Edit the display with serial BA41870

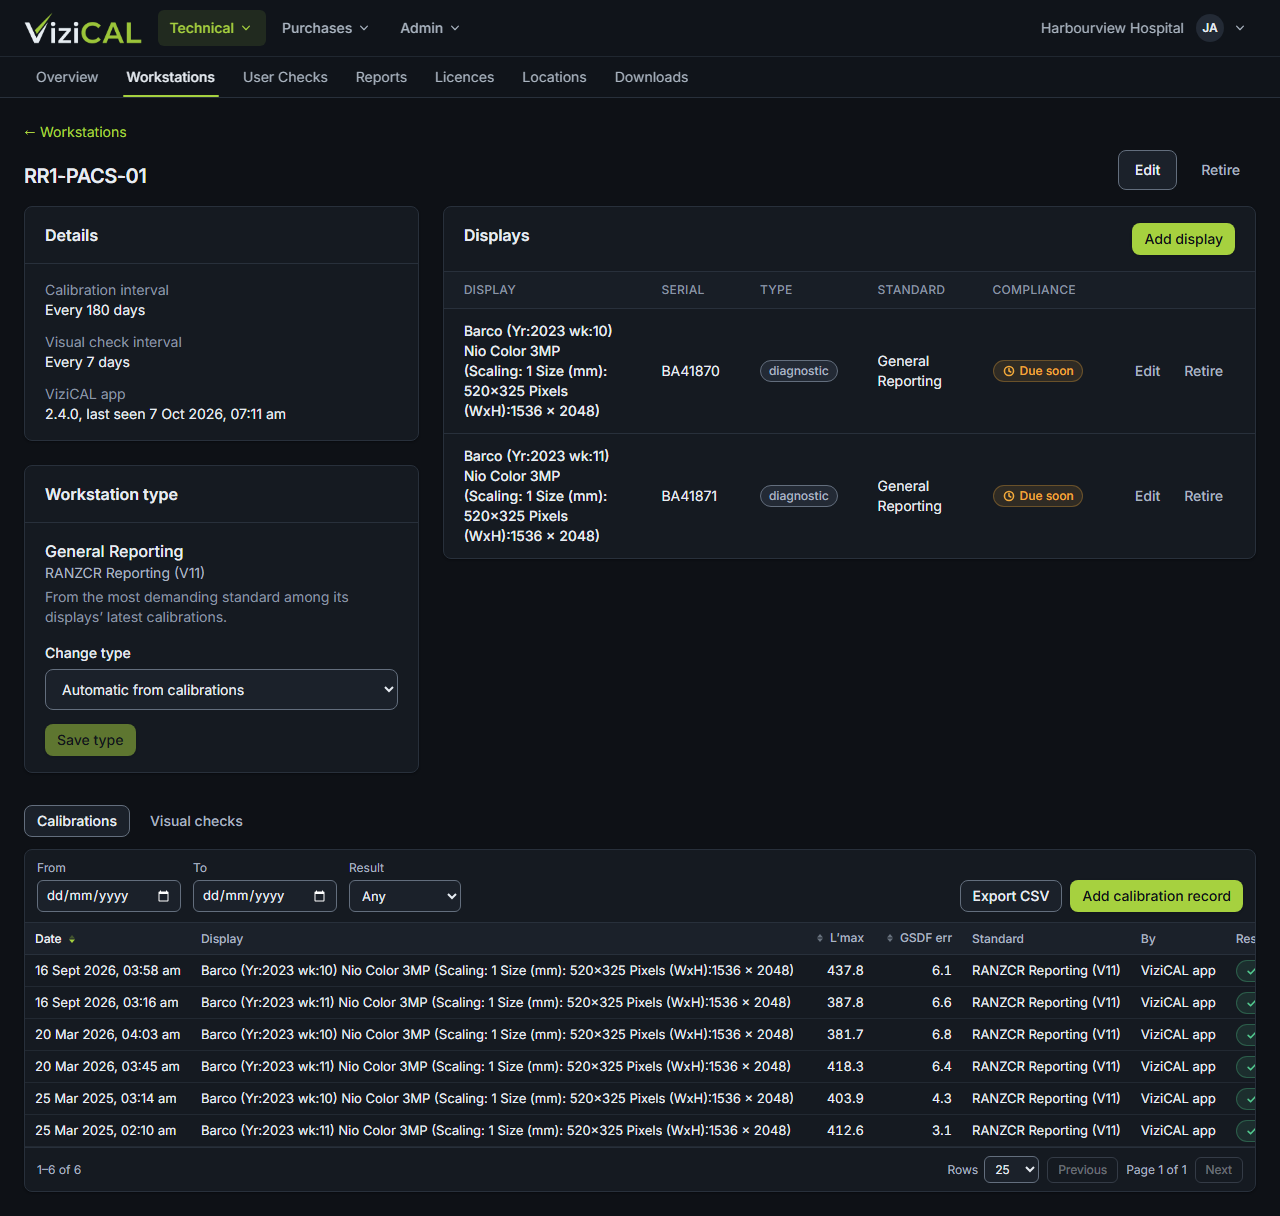[1147, 371]
